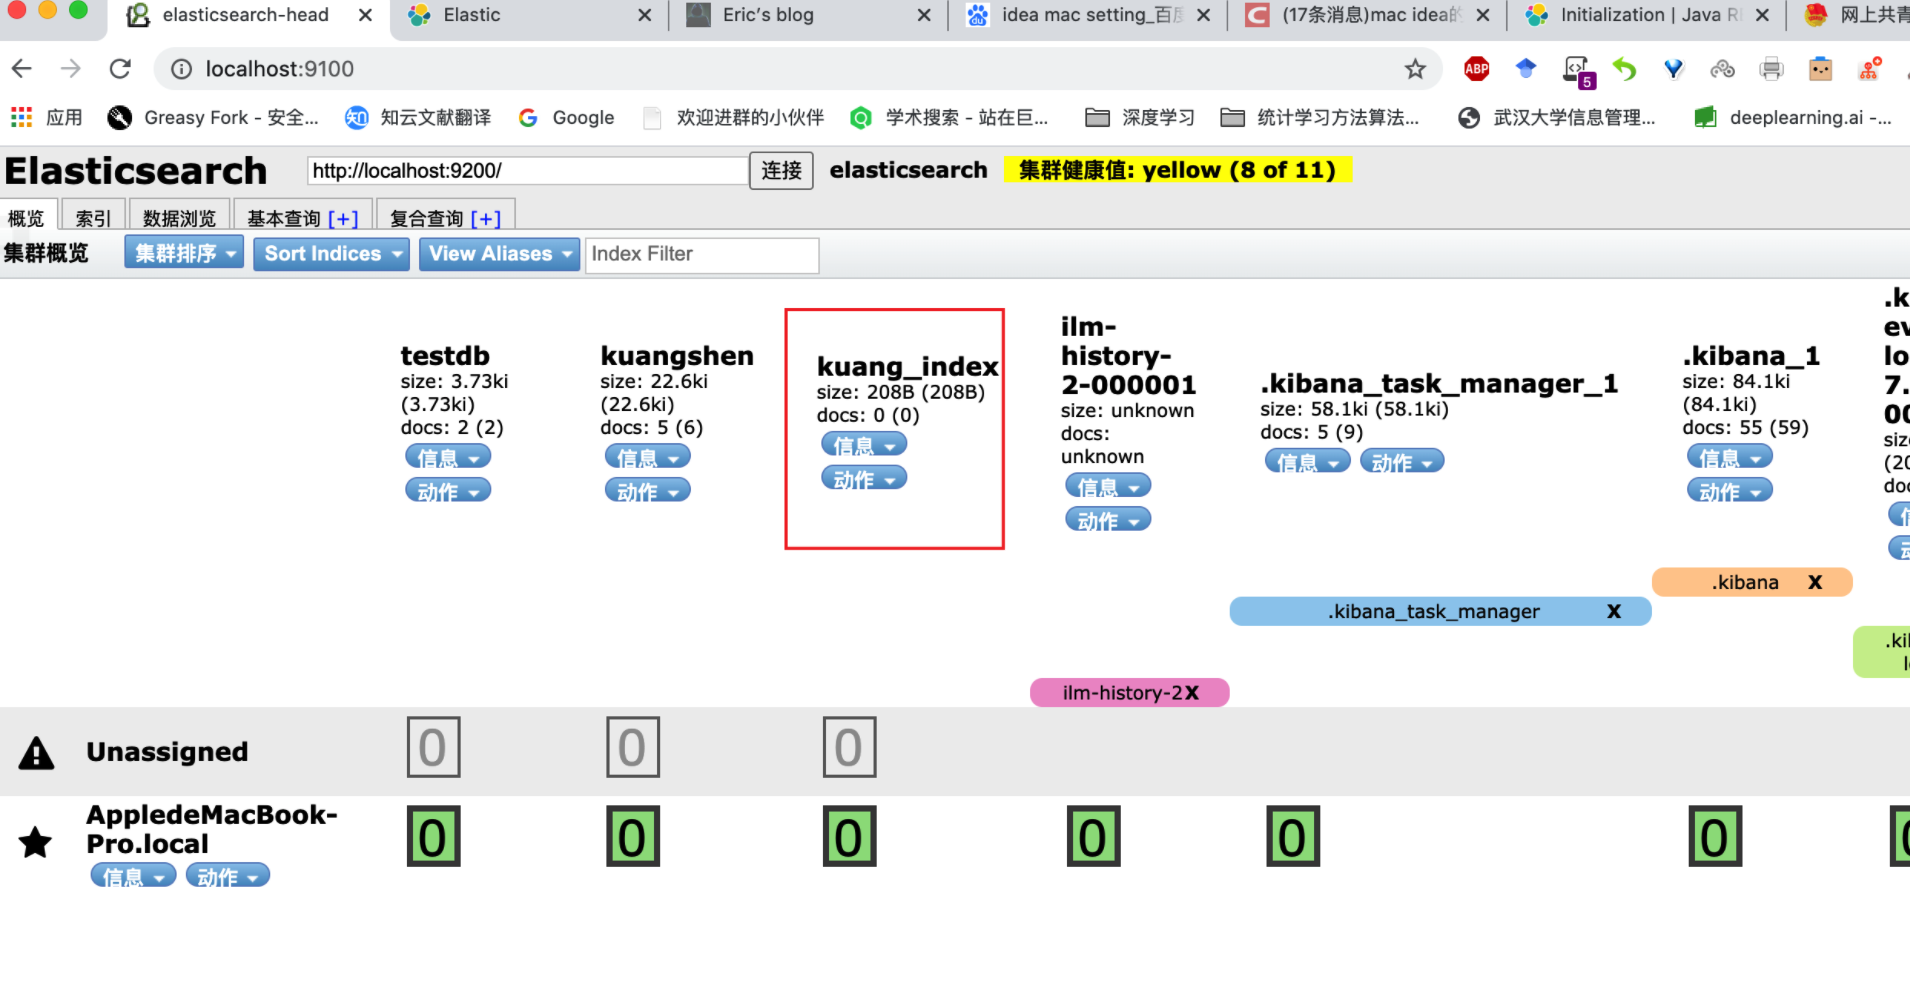Open deeplearning.ai bookmark
The width and height of the screenshot is (1910, 988).
tap(1793, 117)
